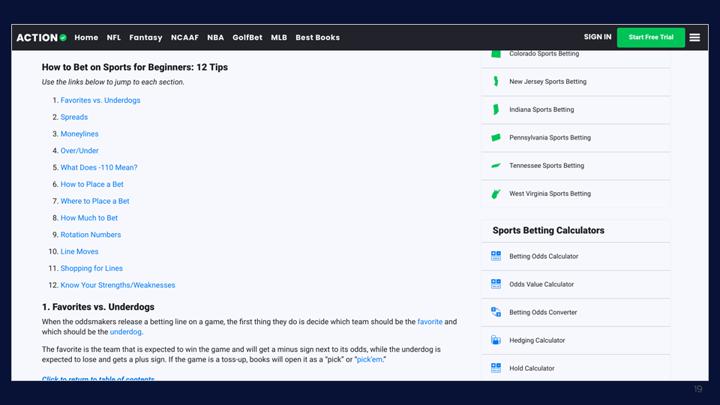Viewport: 720px width, 405px height.
Task: Open Betting Odds Calculator link
Action: click(x=544, y=256)
